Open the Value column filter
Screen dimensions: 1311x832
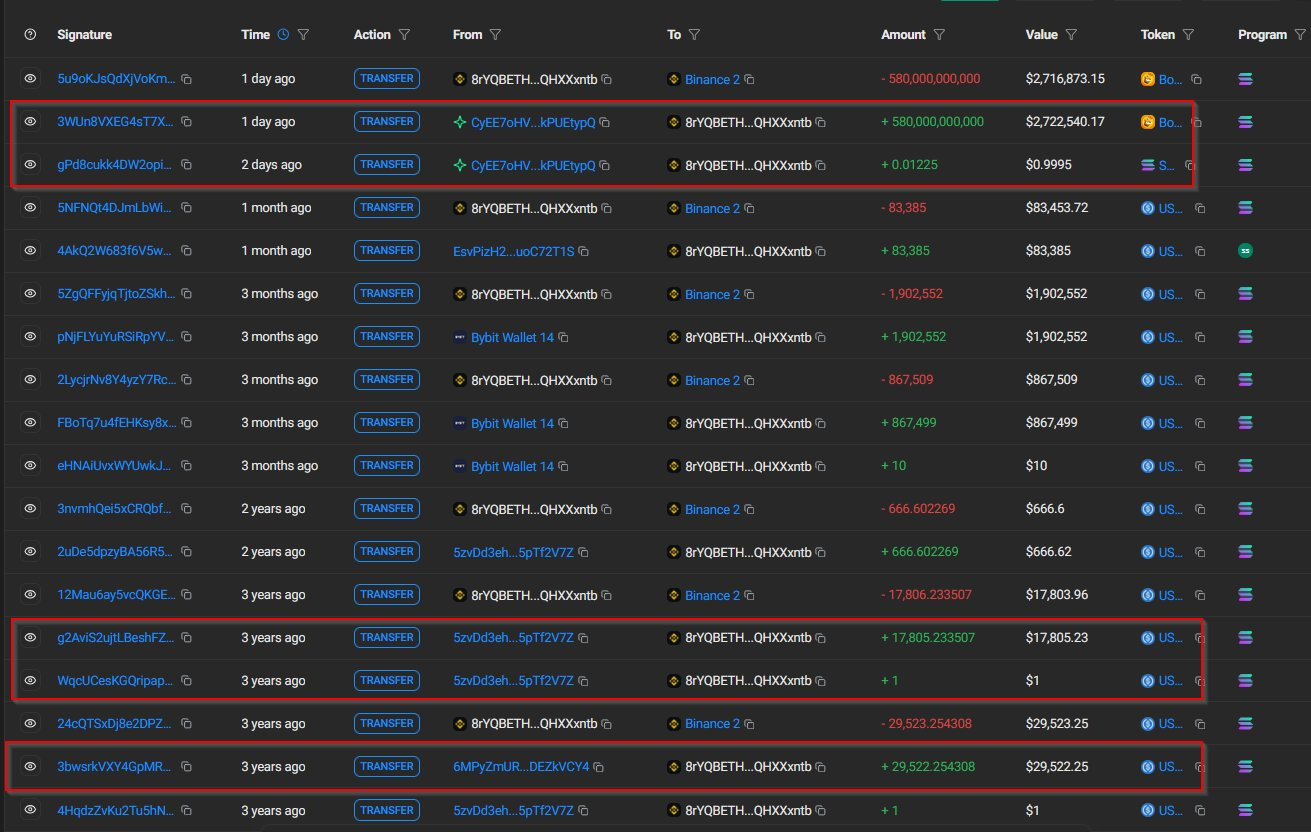coord(1071,34)
